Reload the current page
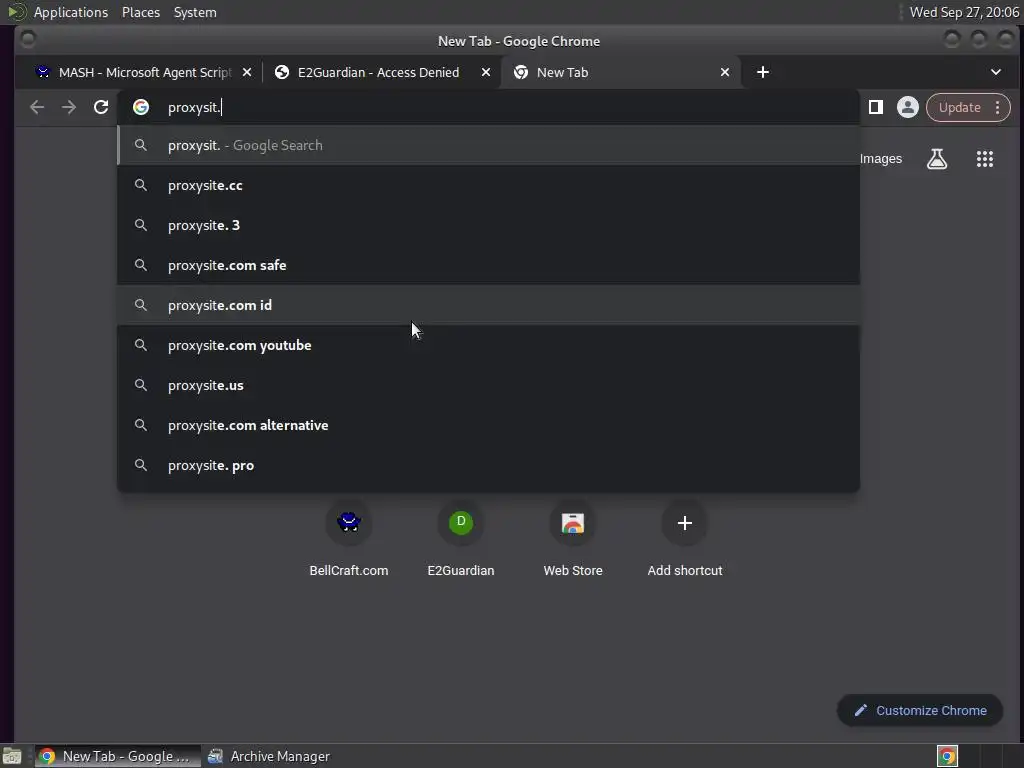This screenshot has height=768, width=1024. [101, 107]
